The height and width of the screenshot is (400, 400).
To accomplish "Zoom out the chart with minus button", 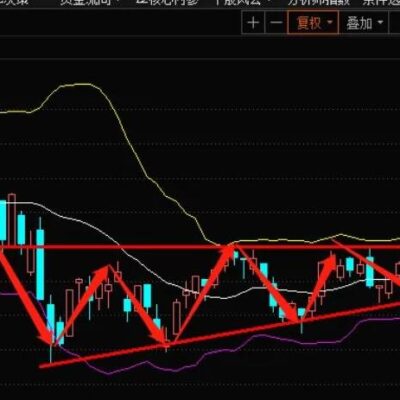I will 276,23.
